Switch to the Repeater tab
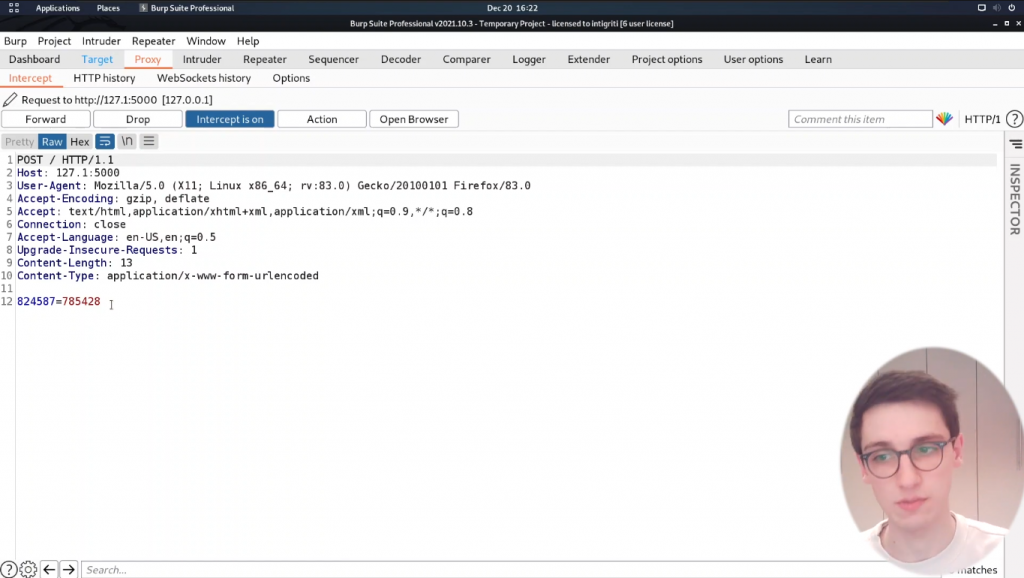Viewport: 1024px width, 578px height. click(264, 59)
